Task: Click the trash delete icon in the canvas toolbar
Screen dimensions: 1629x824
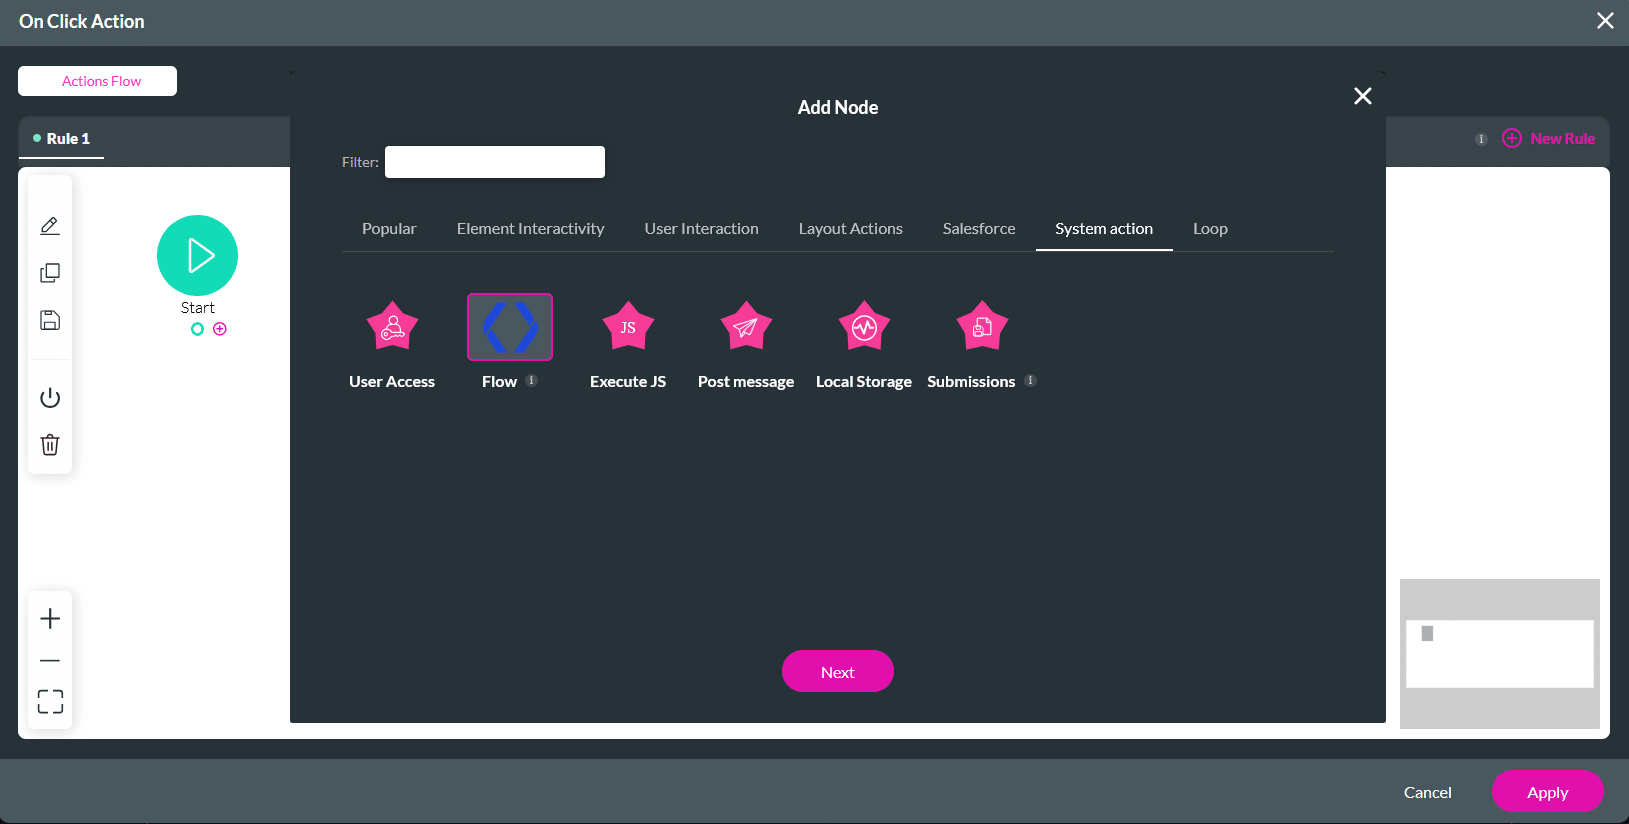Action: coord(50,445)
